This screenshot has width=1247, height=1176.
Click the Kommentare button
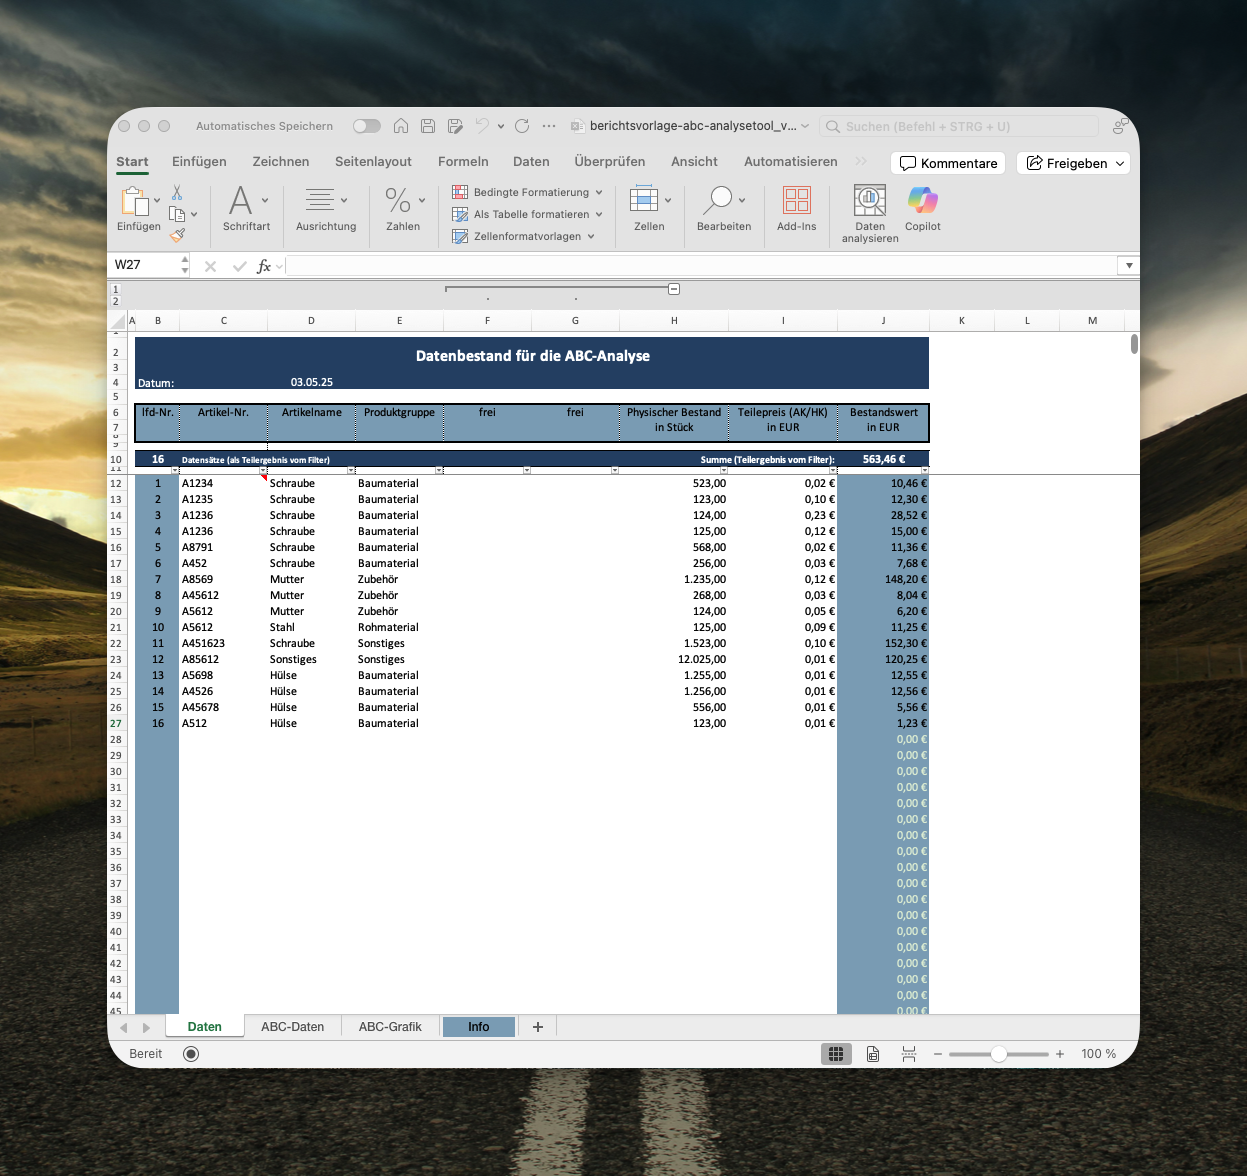click(949, 163)
